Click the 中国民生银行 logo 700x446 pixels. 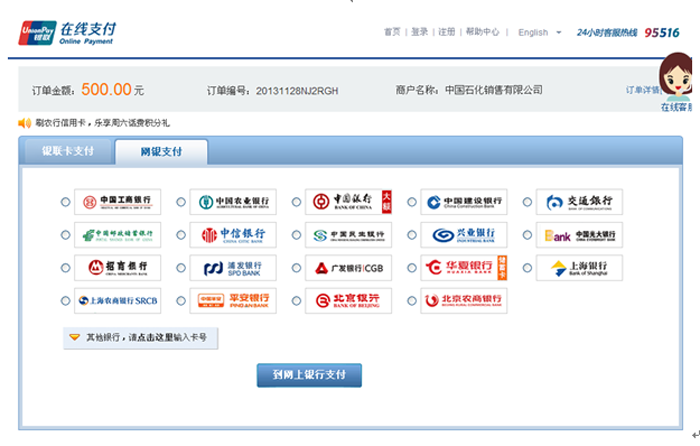(x=348, y=235)
